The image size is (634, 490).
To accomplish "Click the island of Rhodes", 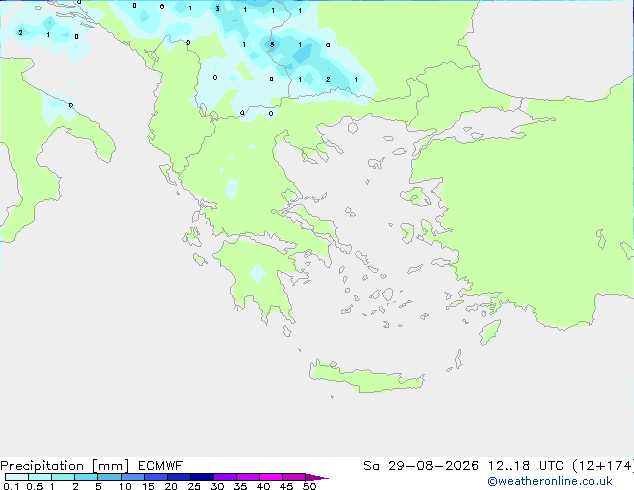I will [x=490, y=332].
